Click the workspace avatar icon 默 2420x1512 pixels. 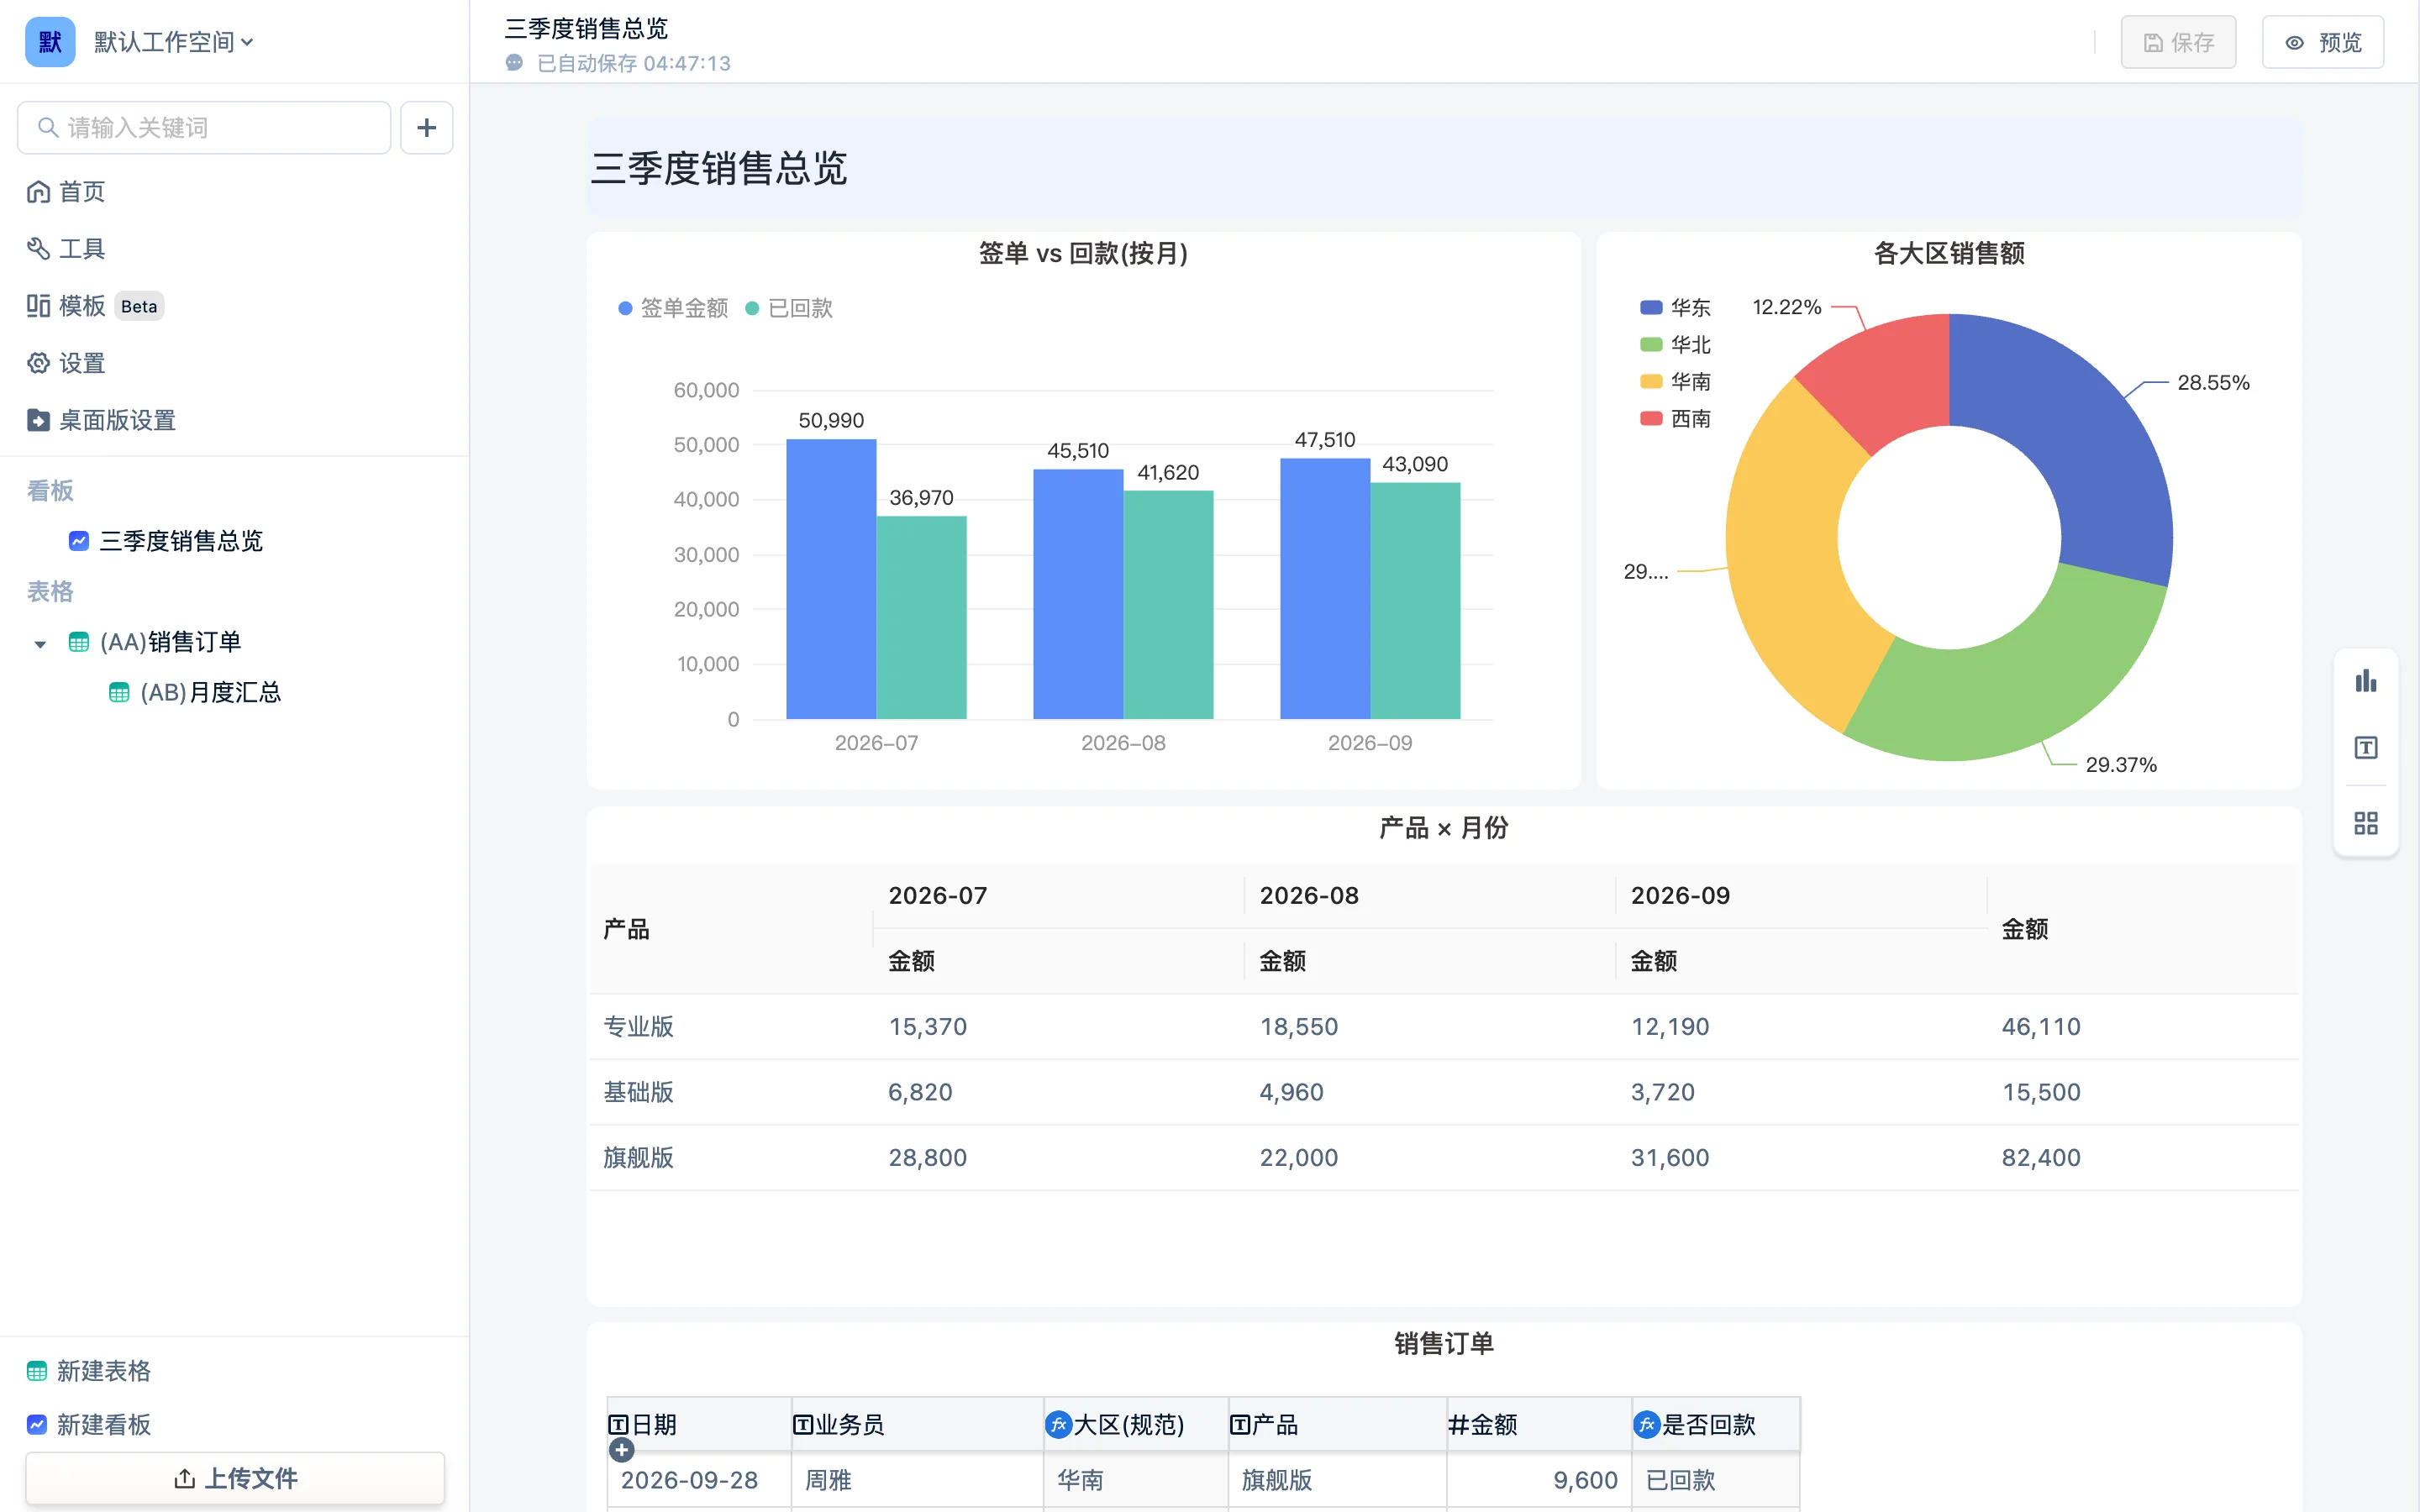(x=50, y=42)
